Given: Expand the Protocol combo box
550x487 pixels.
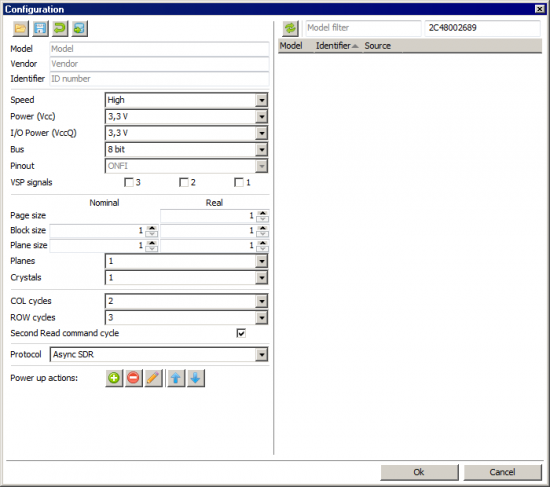Looking at the screenshot, I should (262, 355).
